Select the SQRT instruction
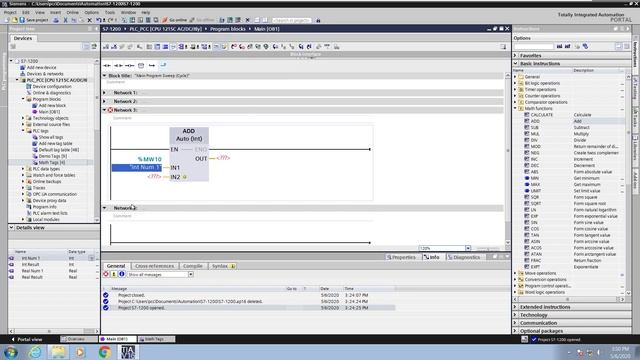The image size is (640, 360). [x=536, y=204]
